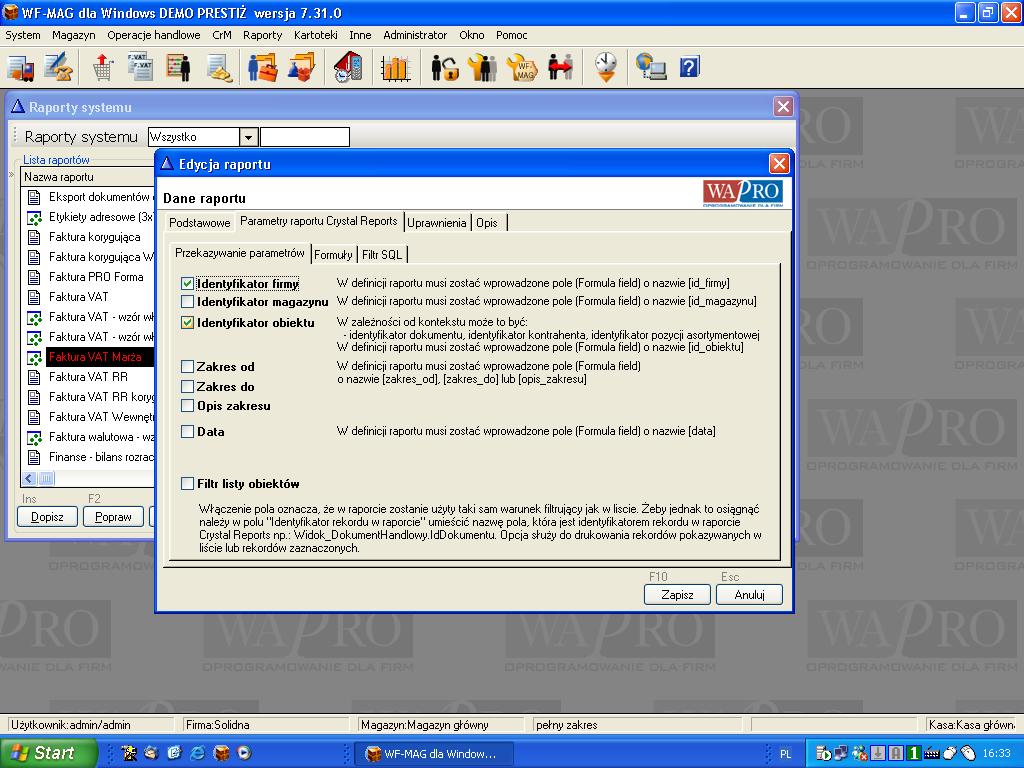Tick the Filtr listy obiektów checkbox

[188, 484]
